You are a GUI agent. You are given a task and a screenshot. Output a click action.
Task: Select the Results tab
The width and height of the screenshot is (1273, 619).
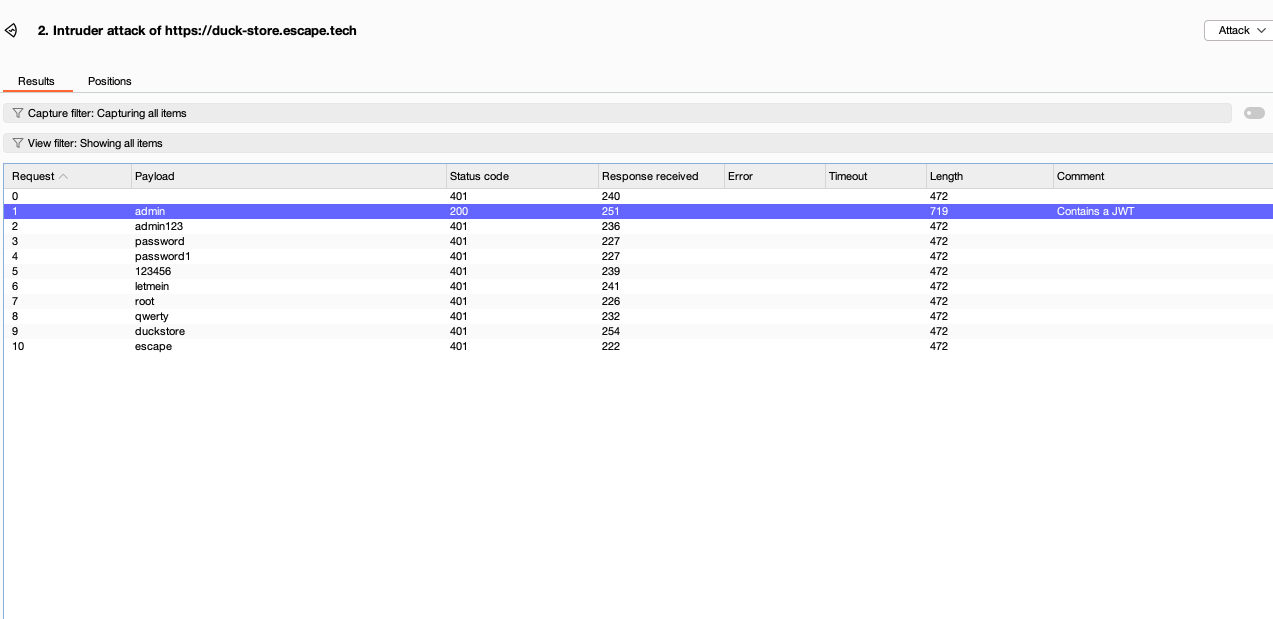pyautogui.click(x=37, y=81)
